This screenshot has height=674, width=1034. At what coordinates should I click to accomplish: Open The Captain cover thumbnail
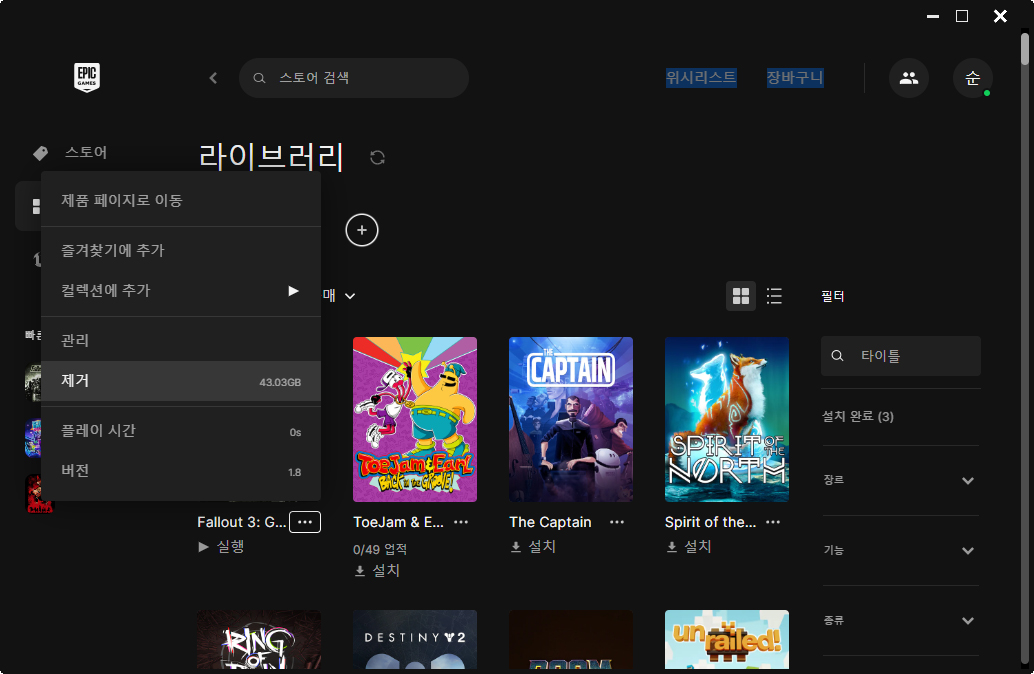(x=571, y=419)
